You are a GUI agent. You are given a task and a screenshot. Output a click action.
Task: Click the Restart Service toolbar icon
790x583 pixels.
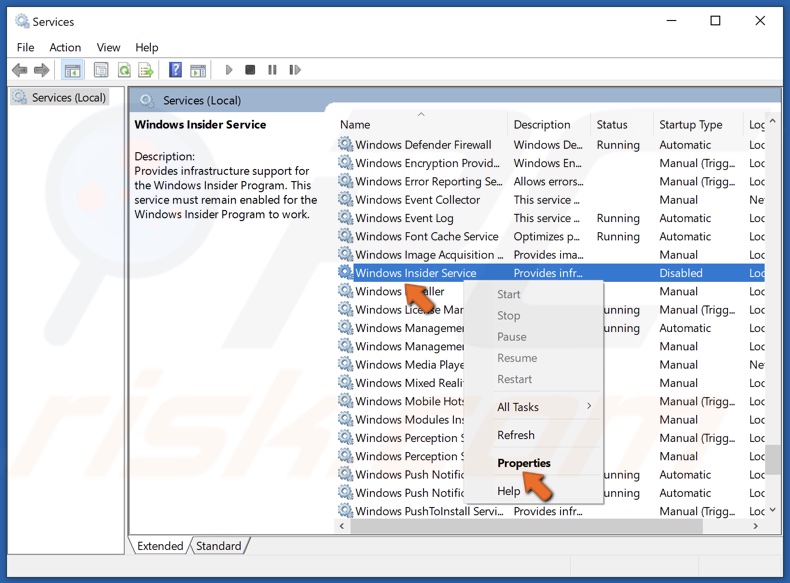pos(295,70)
